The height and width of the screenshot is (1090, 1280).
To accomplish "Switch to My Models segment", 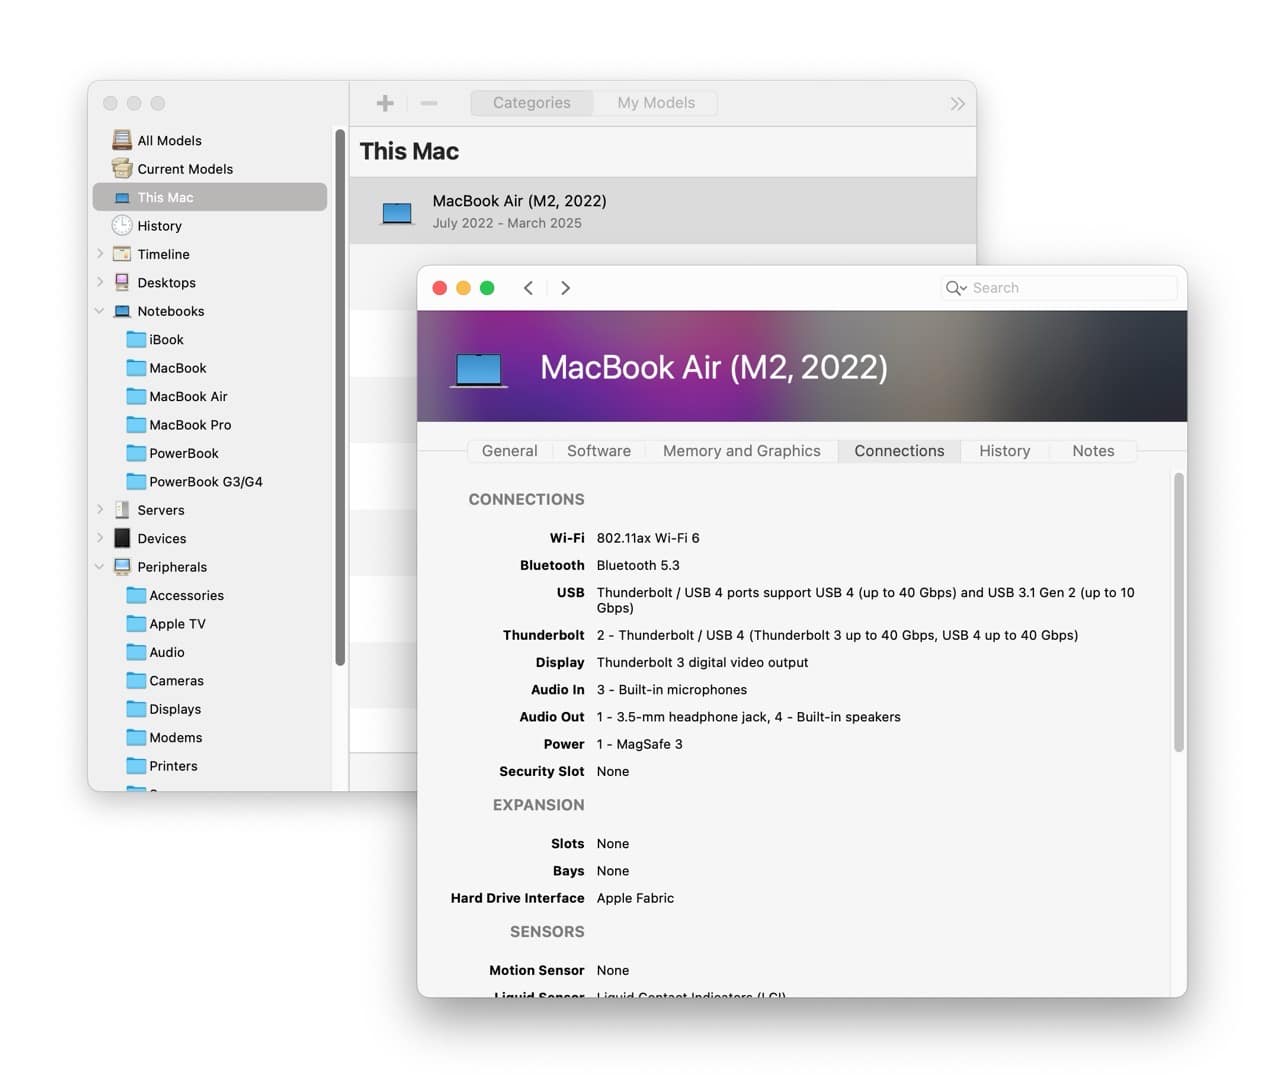I will click(x=656, y=103).
